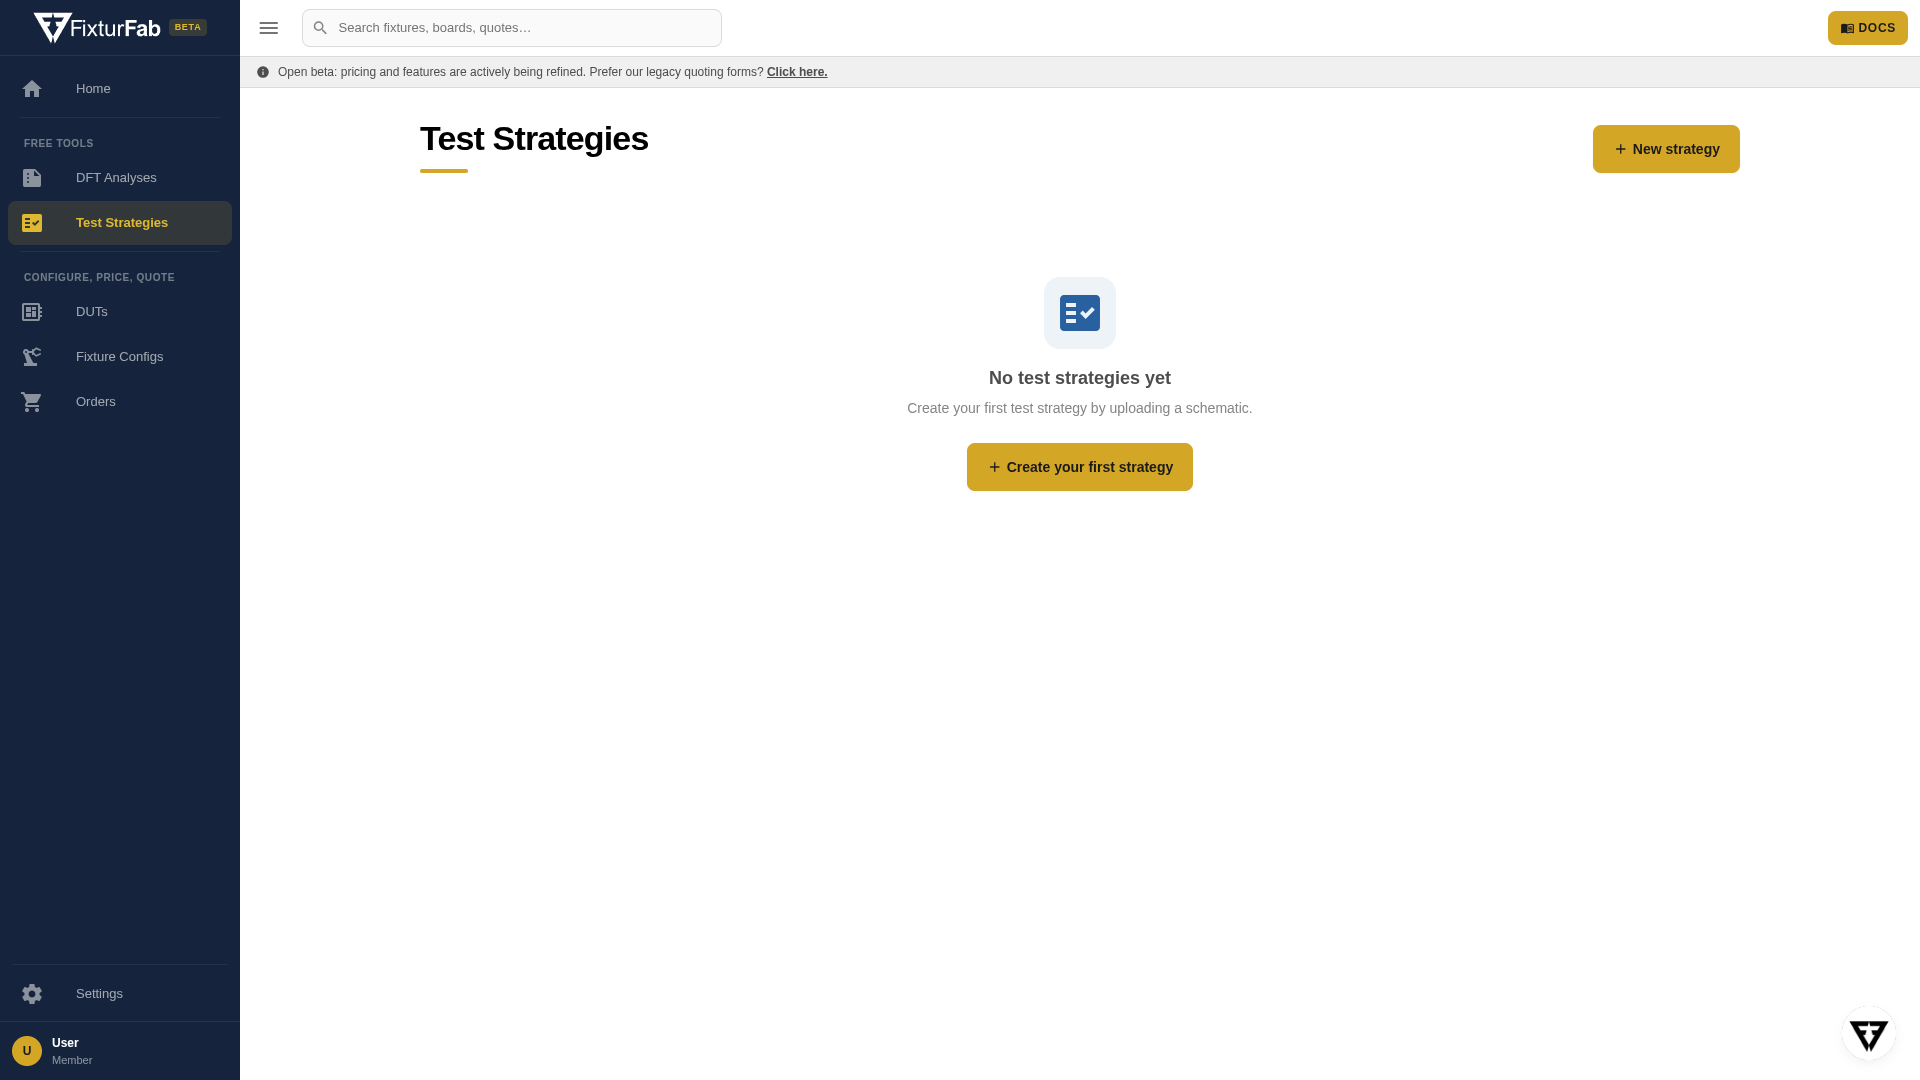Click the open beta banner message text
The height and width of the screenshot is (1080, 1920).
coord(520,72)
